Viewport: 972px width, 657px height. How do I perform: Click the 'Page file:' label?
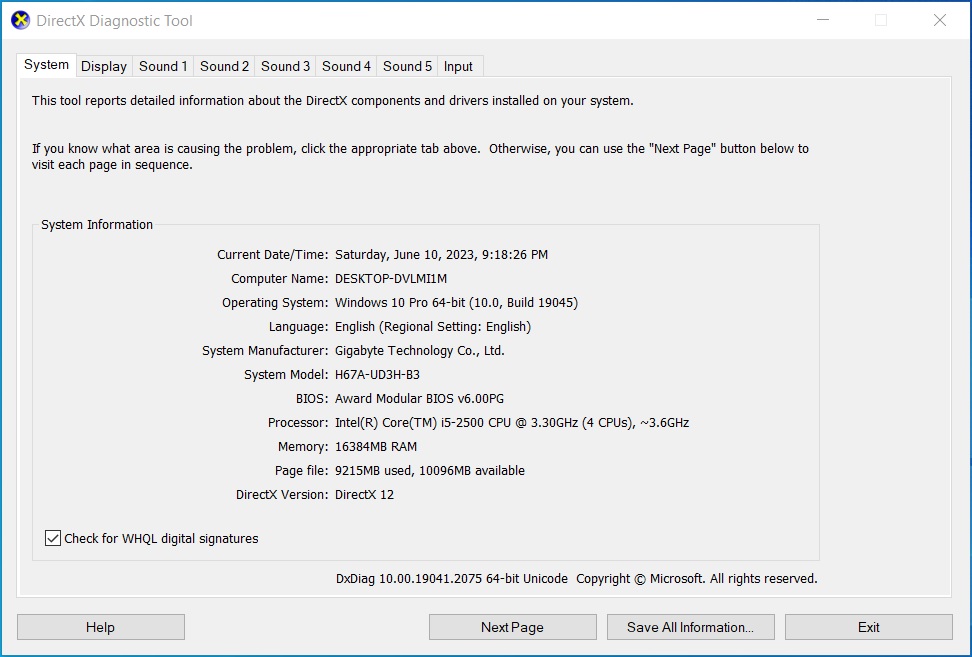pos(301,471)
